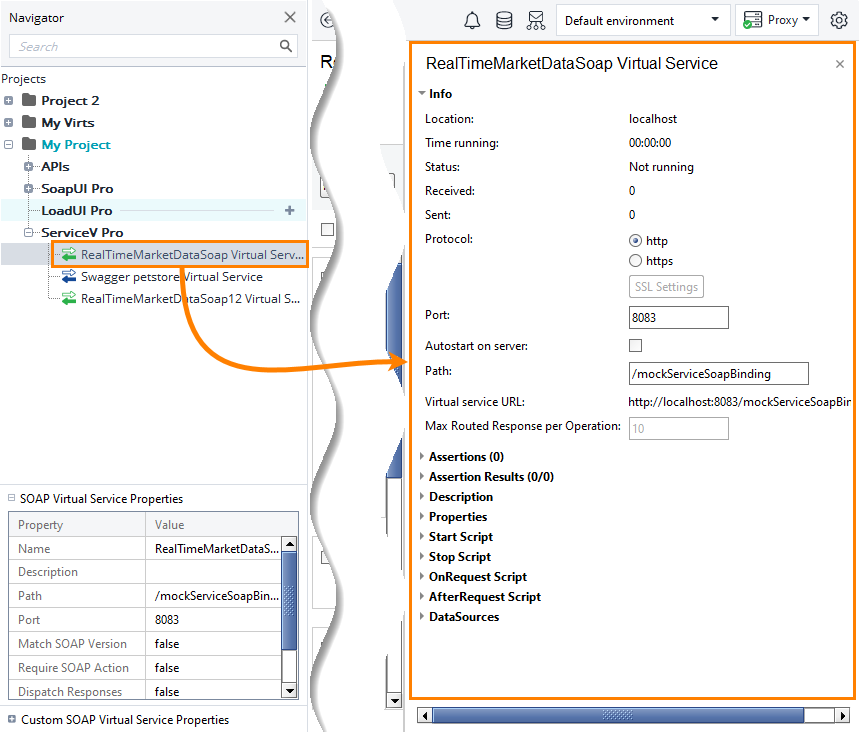Close the Navigator panel
Viewport: 859px width, 732px height.
(290, 18)
